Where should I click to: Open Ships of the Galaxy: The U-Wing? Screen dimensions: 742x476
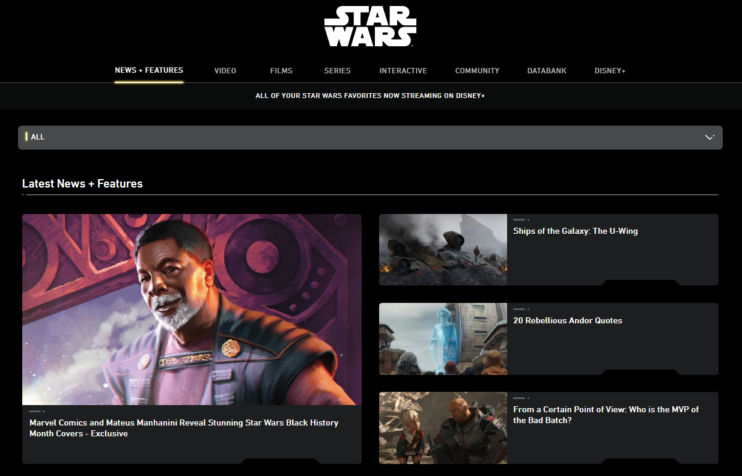tap(575, 231)
